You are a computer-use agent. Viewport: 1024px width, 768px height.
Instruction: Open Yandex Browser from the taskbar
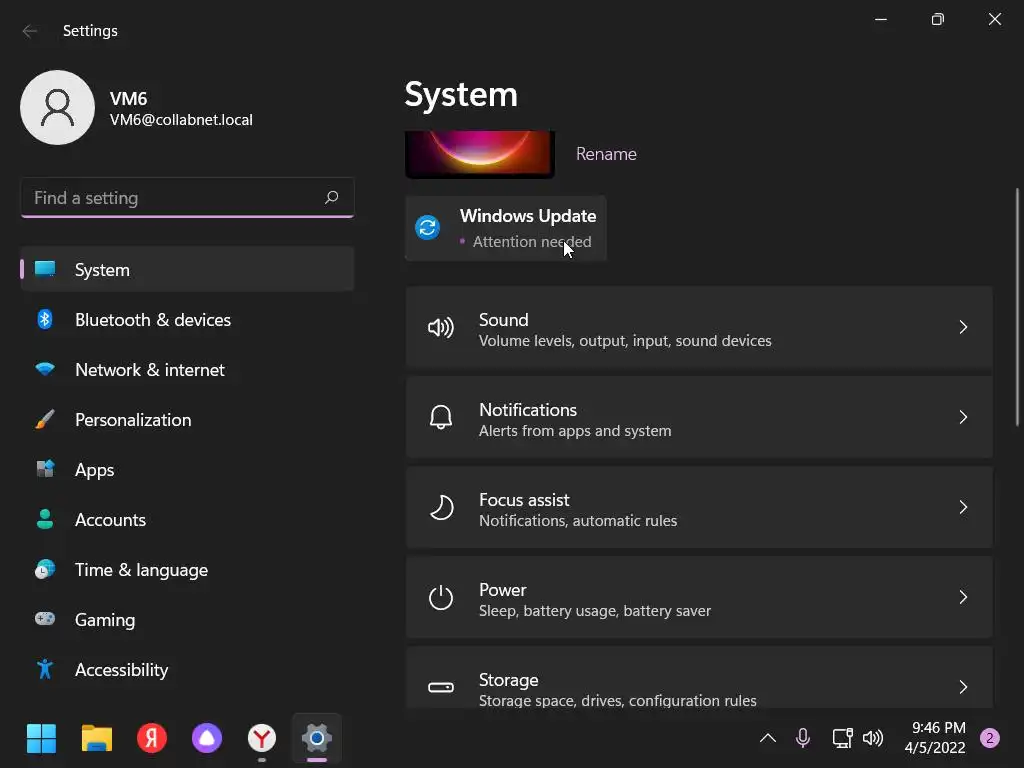262,739
